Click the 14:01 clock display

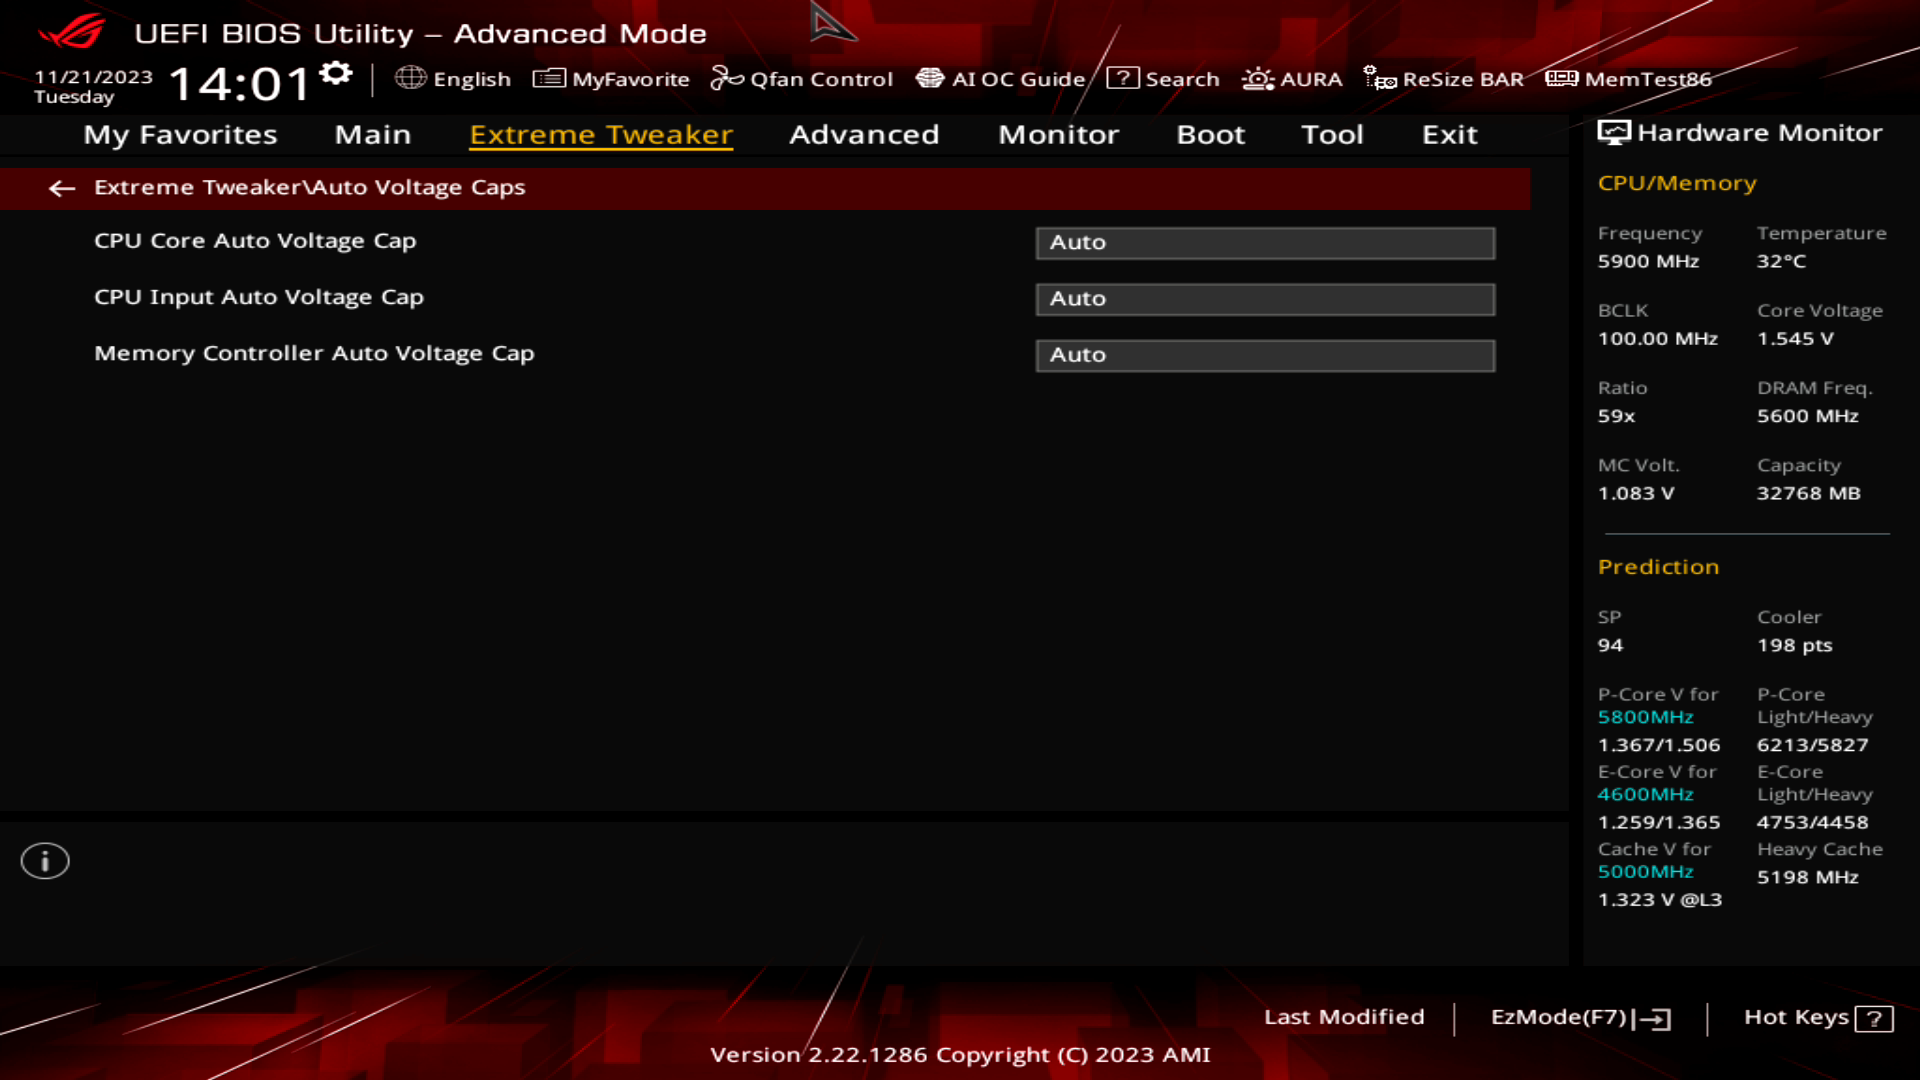tap(240, 84)
